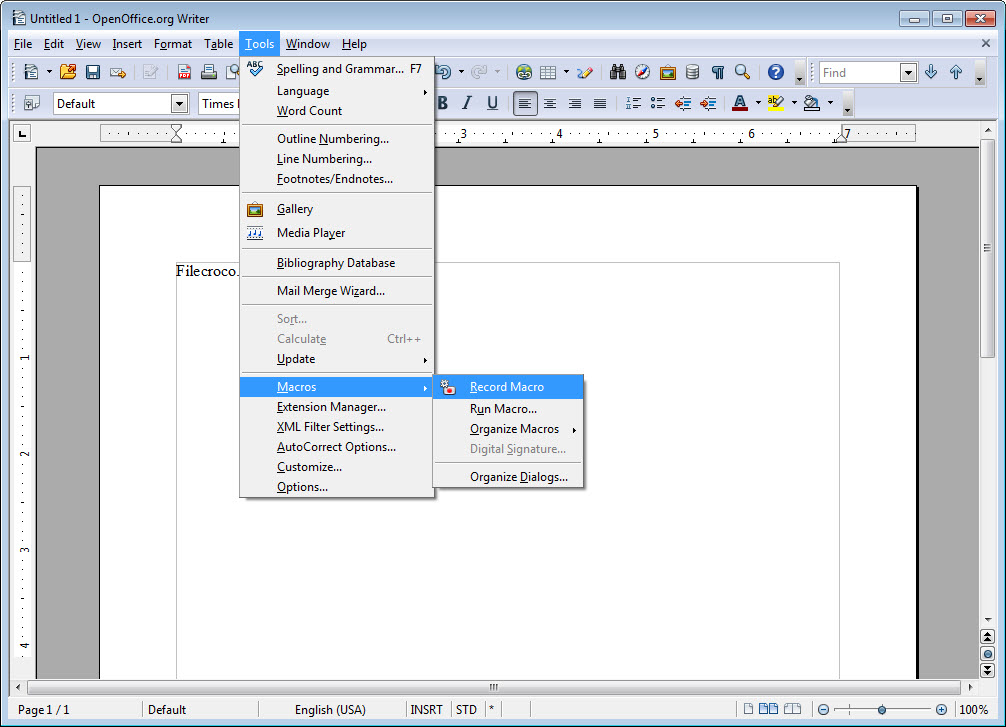This screenshot has width=1006, height=727.
Task: Expand the Organize Macros submenu
Action: (x=509, y=429)
